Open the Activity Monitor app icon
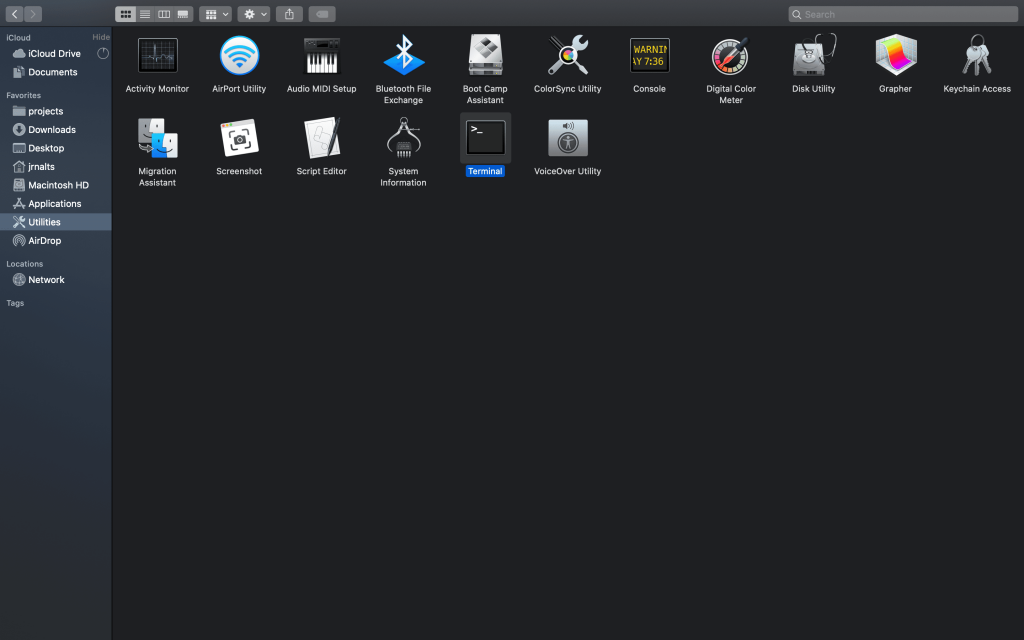 click(157, 56)
